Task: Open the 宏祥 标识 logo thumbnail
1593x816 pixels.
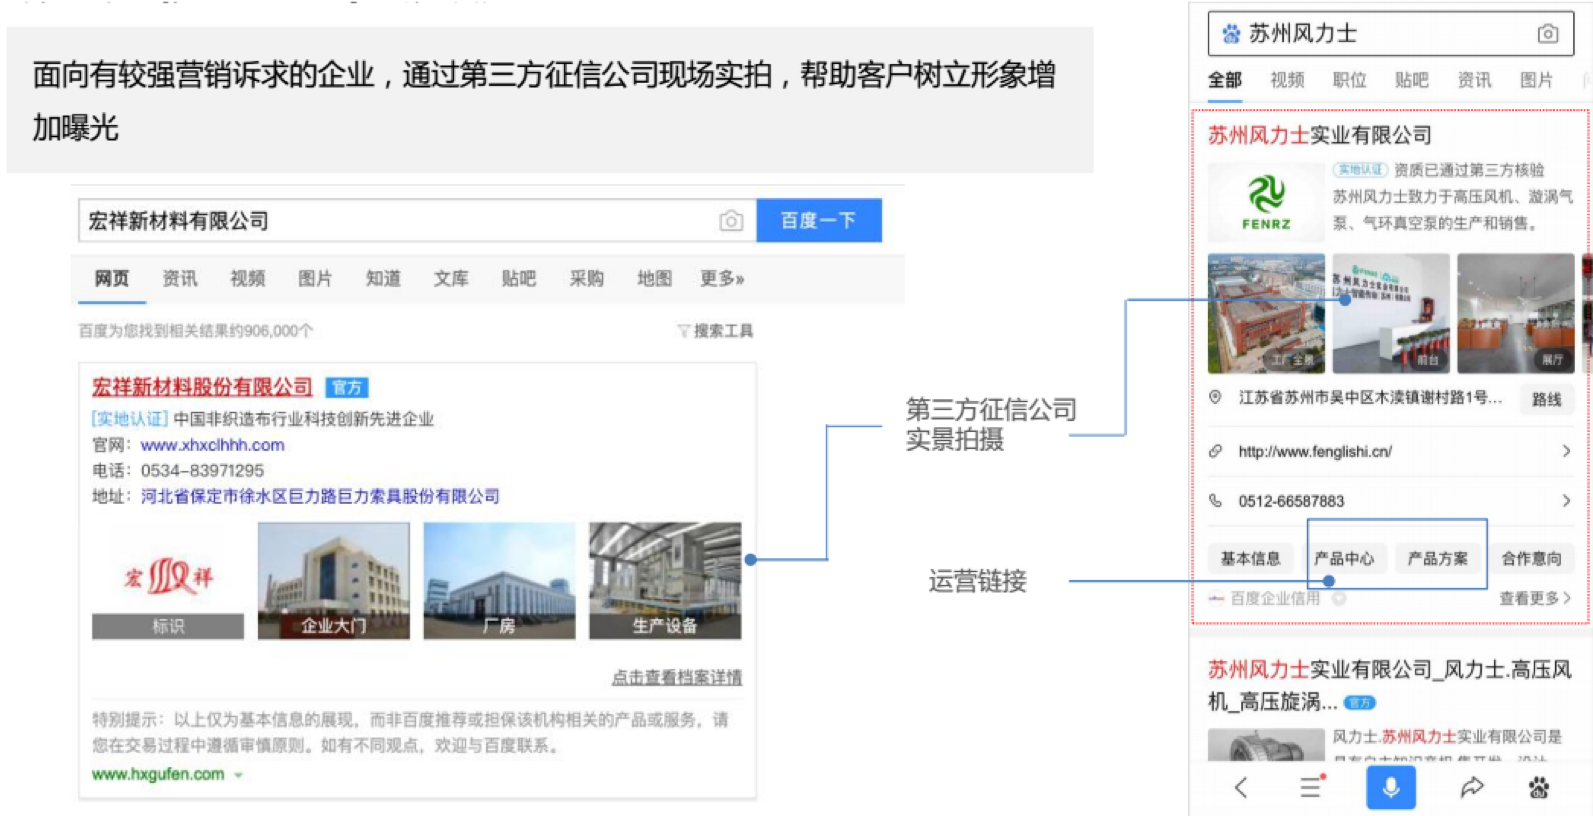Action: tap(168, 581)
